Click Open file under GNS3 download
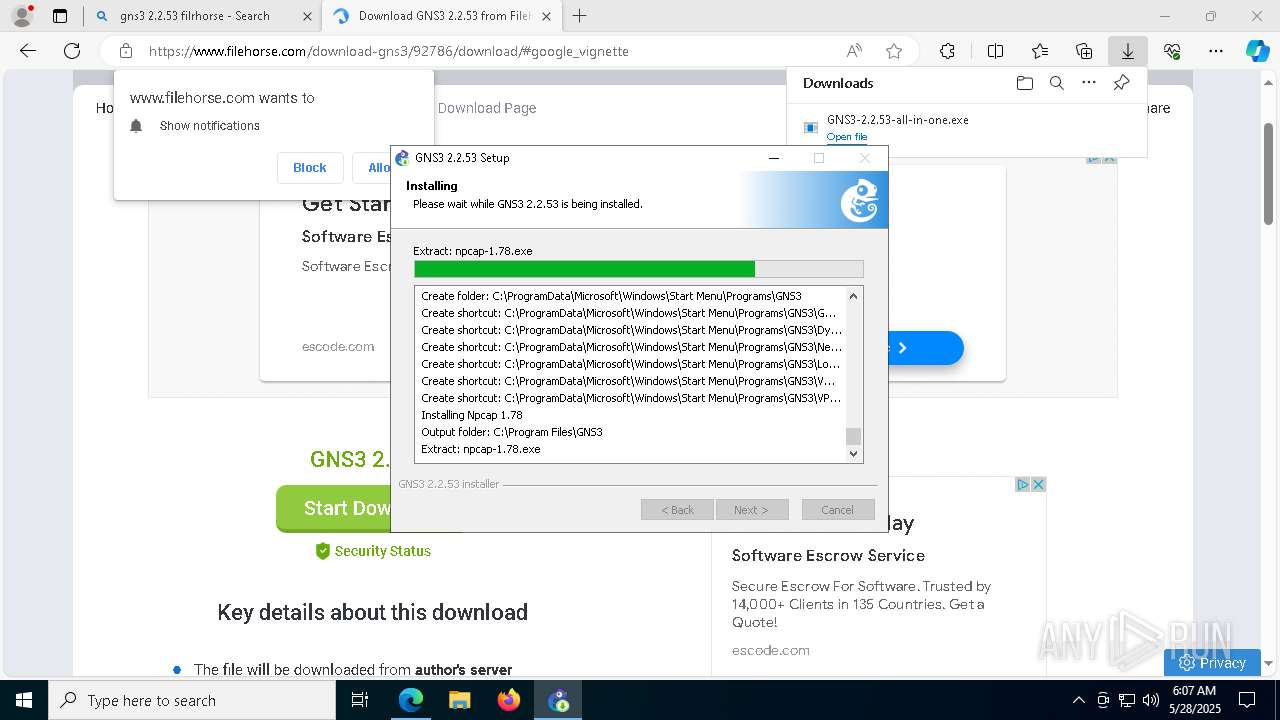Screen dimensions: 1280x720 (x=847, y=137)
